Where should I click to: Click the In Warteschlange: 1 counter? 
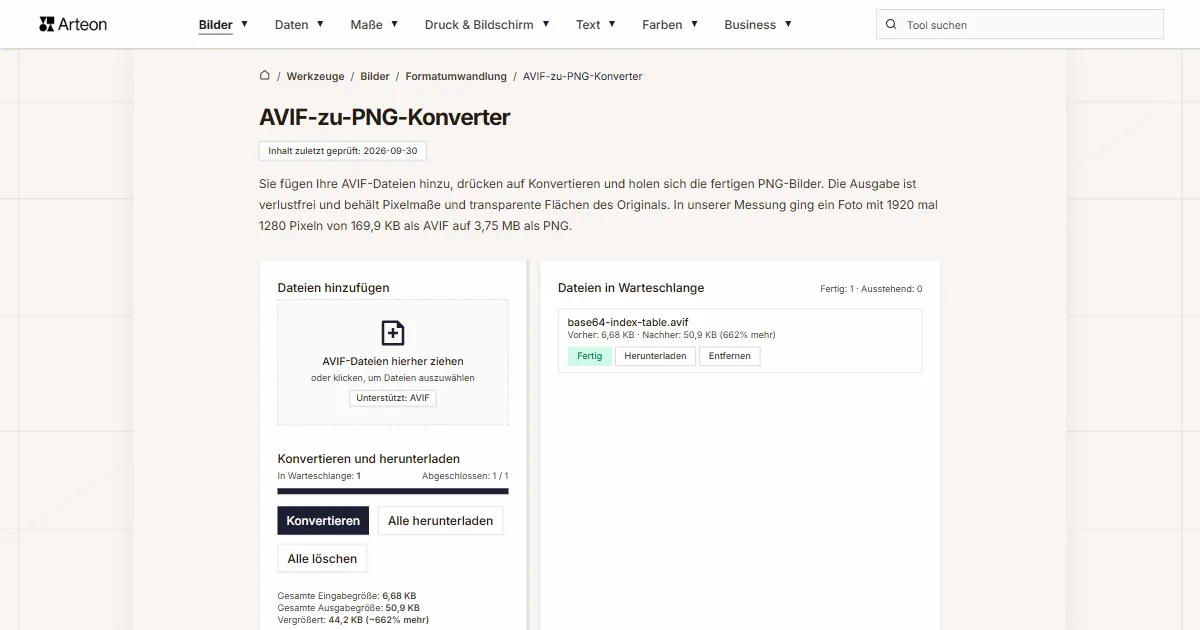pos(319,476)
